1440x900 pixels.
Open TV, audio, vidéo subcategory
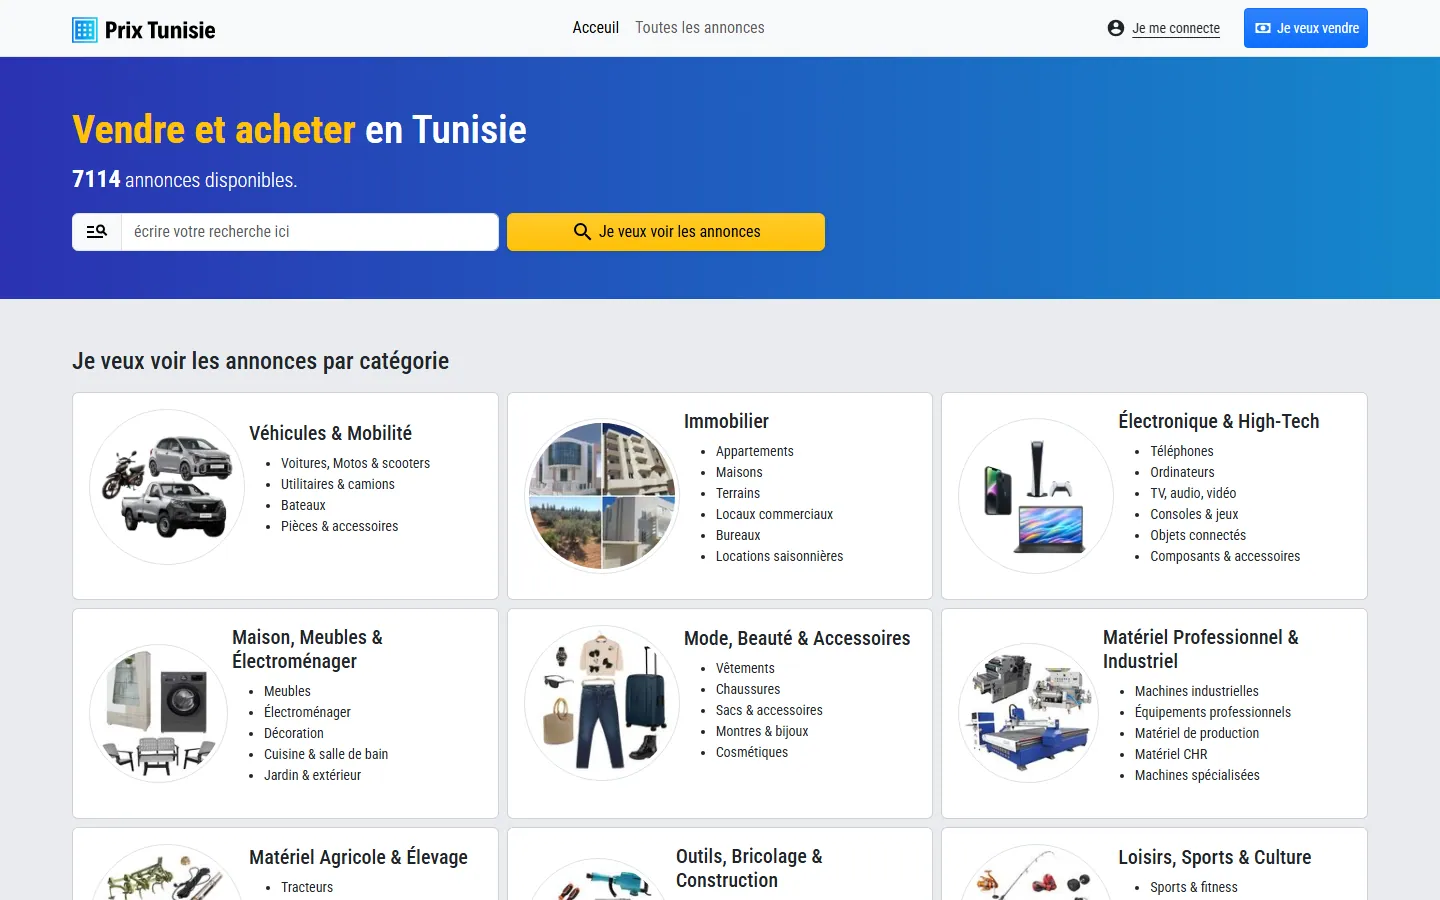1193,493
